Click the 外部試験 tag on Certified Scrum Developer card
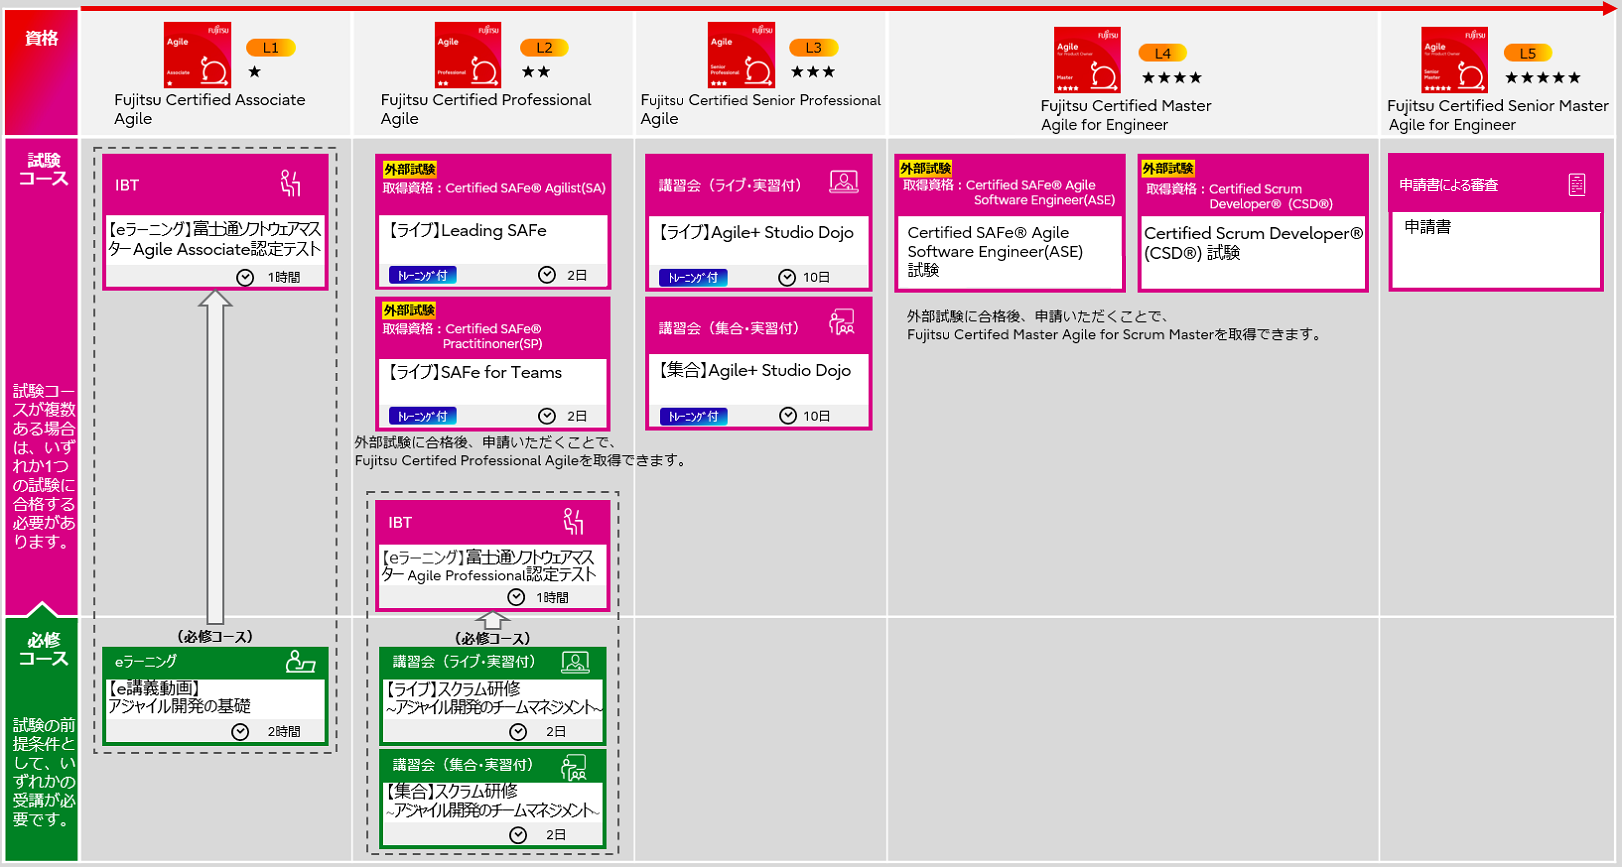 click(x=1168, y=168)
